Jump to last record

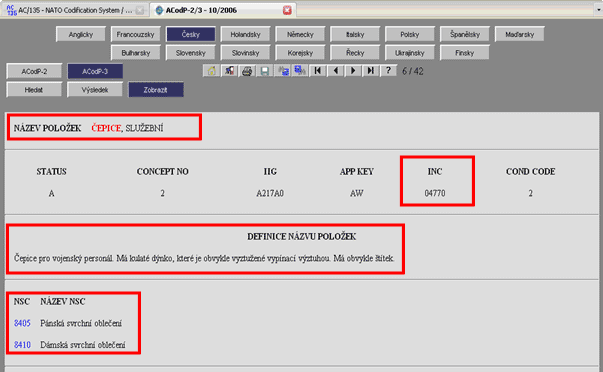pyautogui.click(x=371, y=71)
